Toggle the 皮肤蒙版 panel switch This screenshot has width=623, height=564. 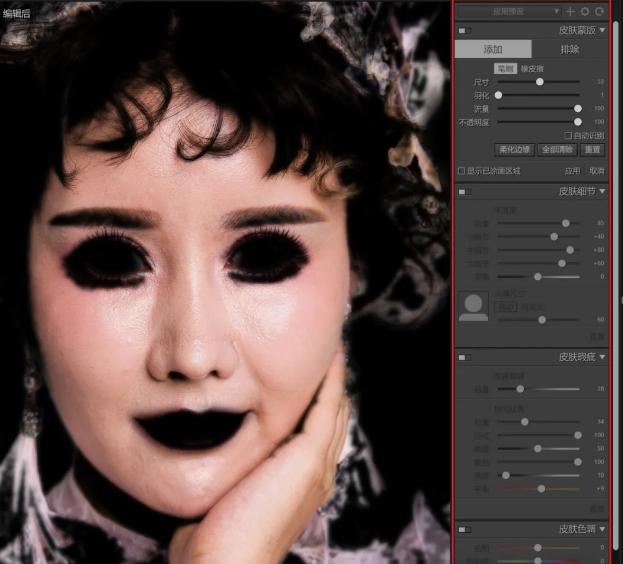[x=465, y=31]
